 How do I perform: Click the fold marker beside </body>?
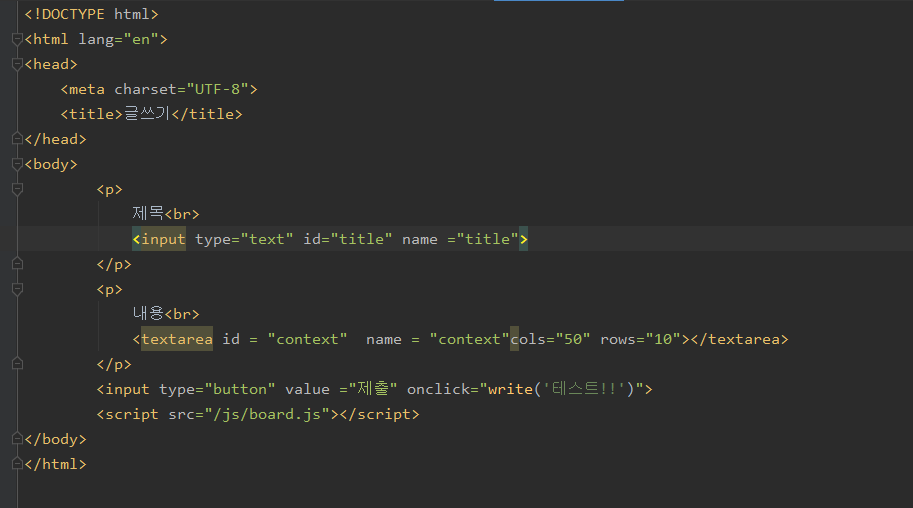(x=17, y=439)
